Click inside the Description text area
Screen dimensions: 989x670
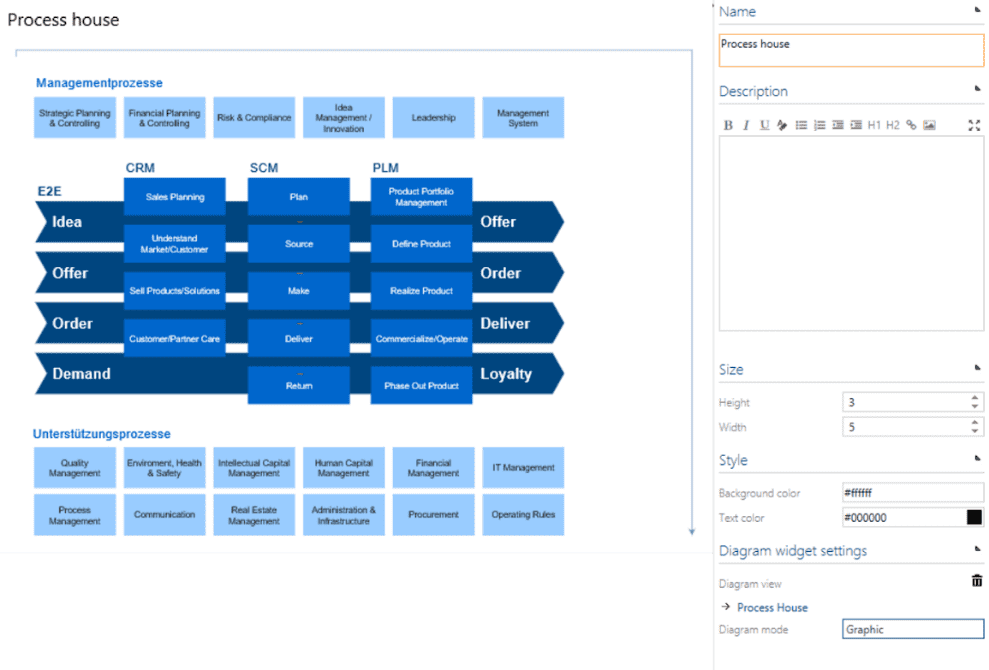(x=851, y=233)
